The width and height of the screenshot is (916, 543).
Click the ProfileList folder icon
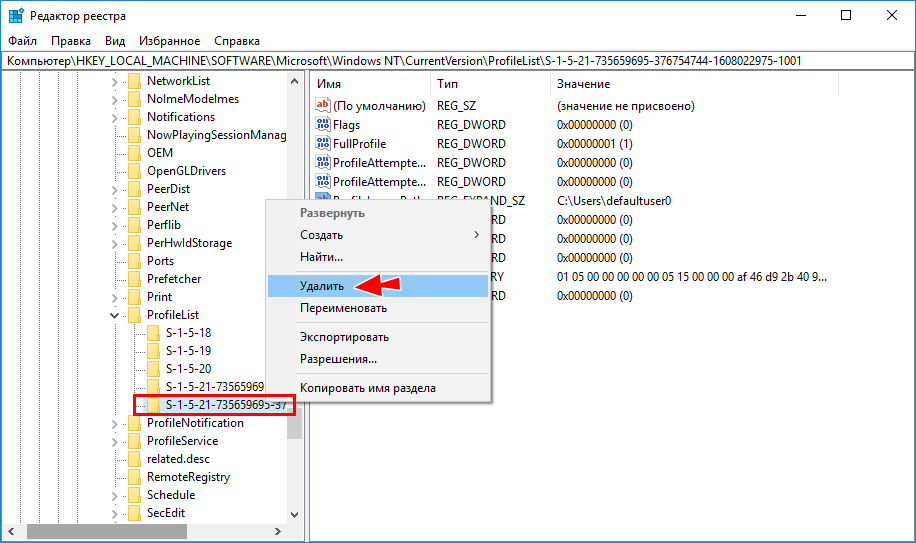[x=134, y=315]
